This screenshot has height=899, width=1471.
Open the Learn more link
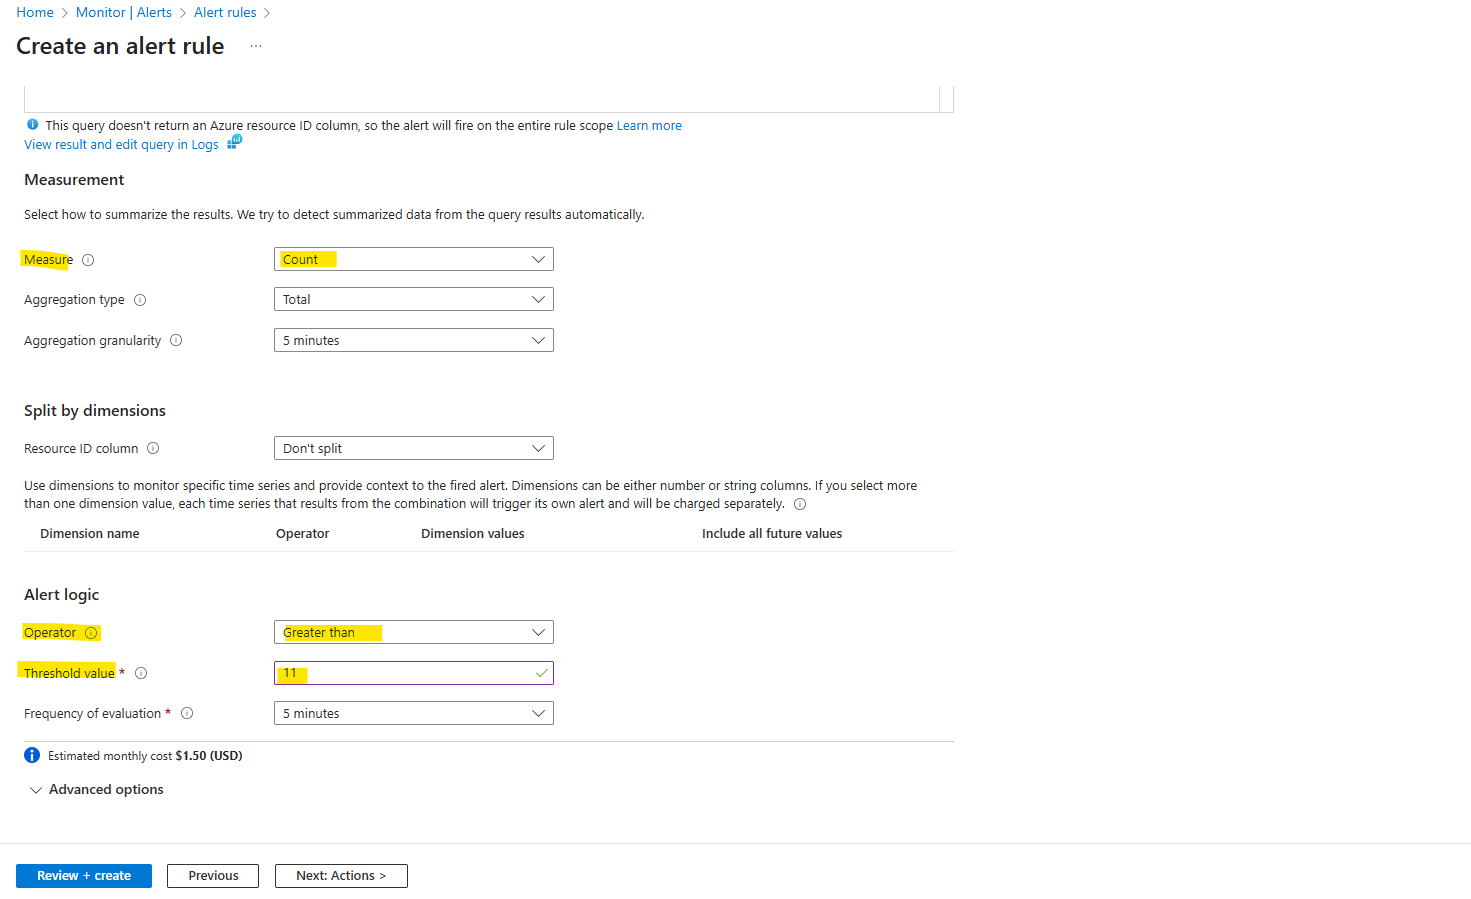(x=649, y=126)
